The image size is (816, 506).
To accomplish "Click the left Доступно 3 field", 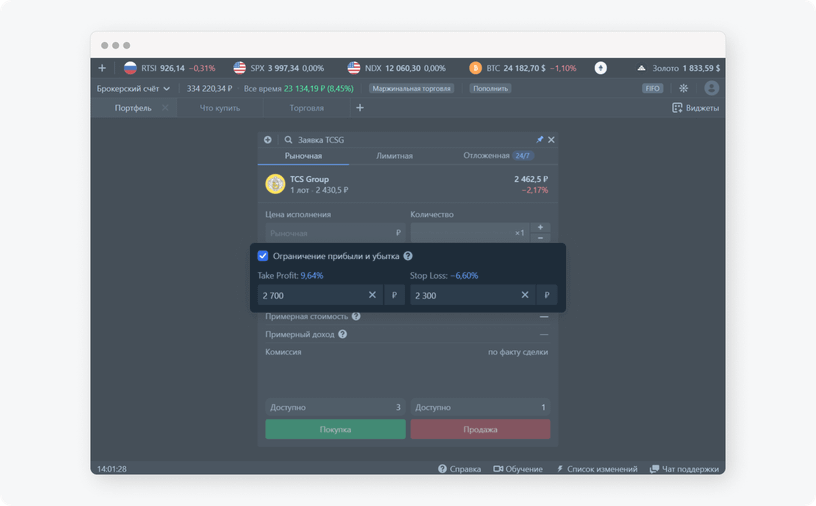I will 335,407.
